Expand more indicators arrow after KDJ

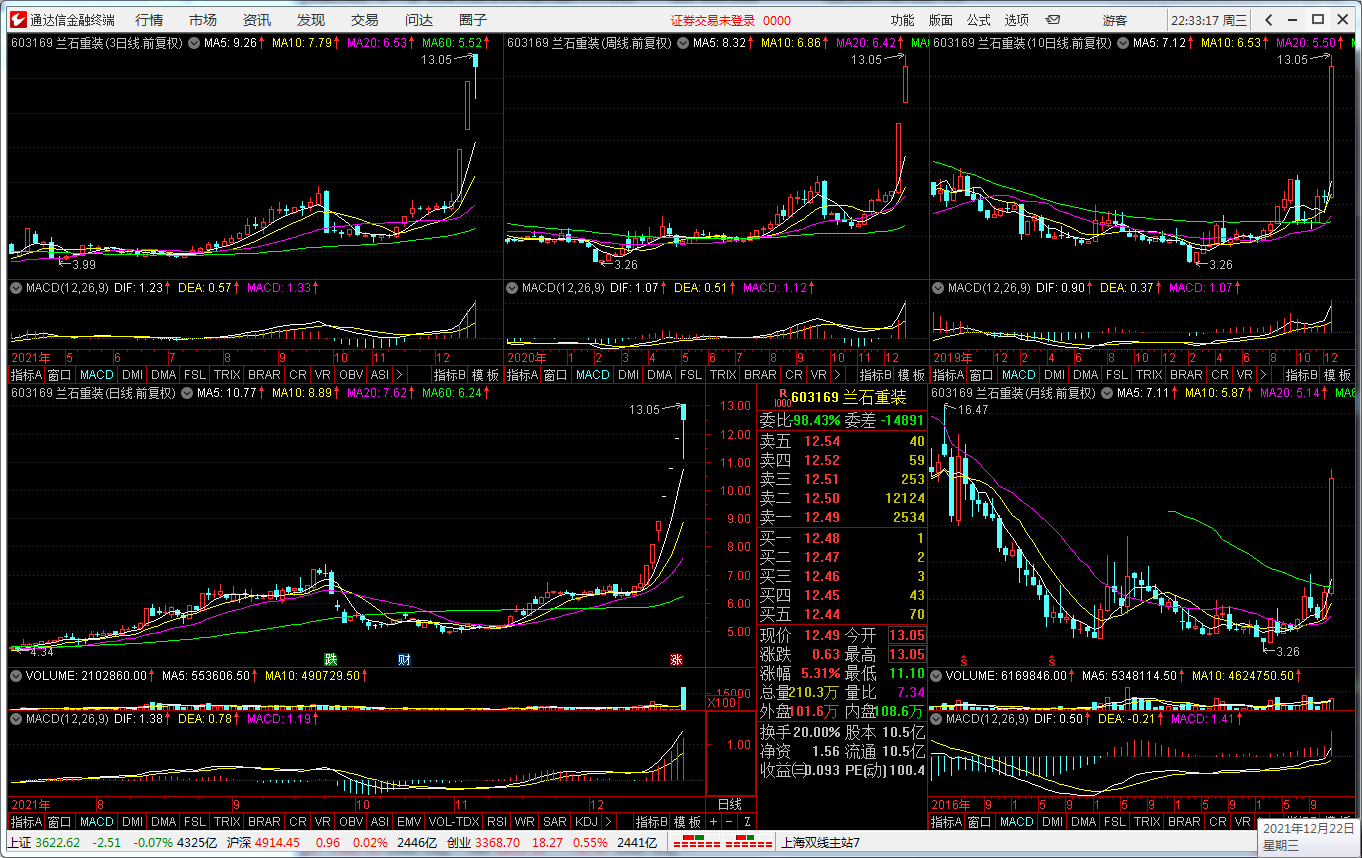[x=609, y=822]
